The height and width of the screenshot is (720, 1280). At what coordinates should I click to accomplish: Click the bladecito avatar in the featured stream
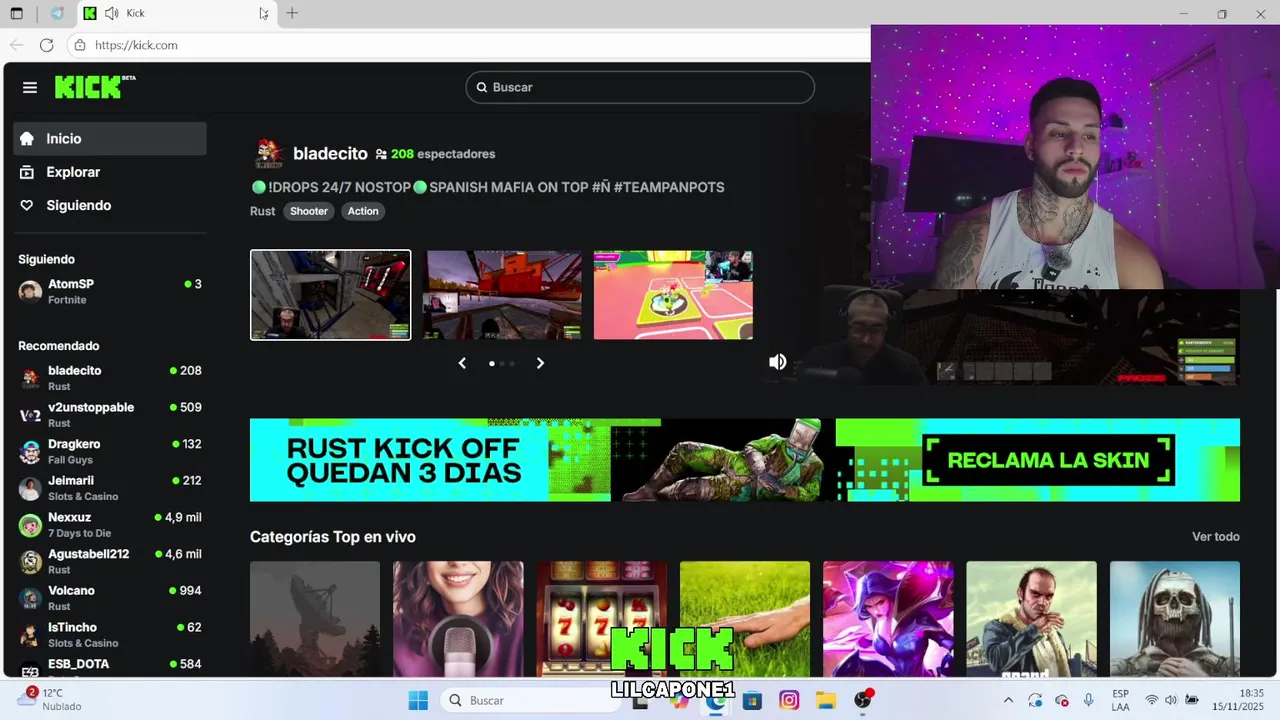(x=268, y=153)
